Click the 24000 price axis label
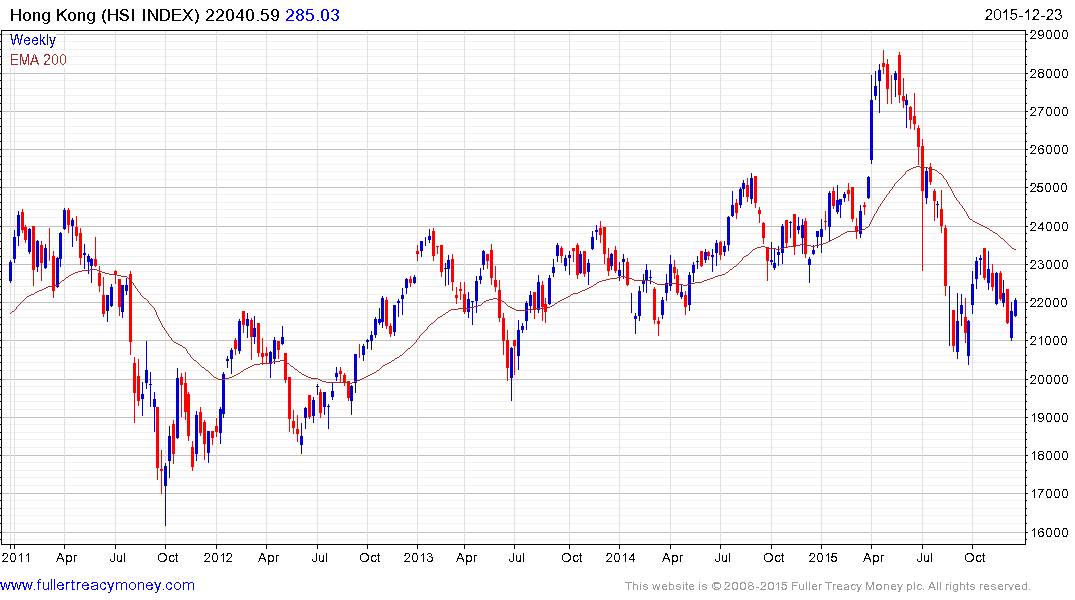The height and width of the screenshot is (600, 1075). click(1049, 226)
